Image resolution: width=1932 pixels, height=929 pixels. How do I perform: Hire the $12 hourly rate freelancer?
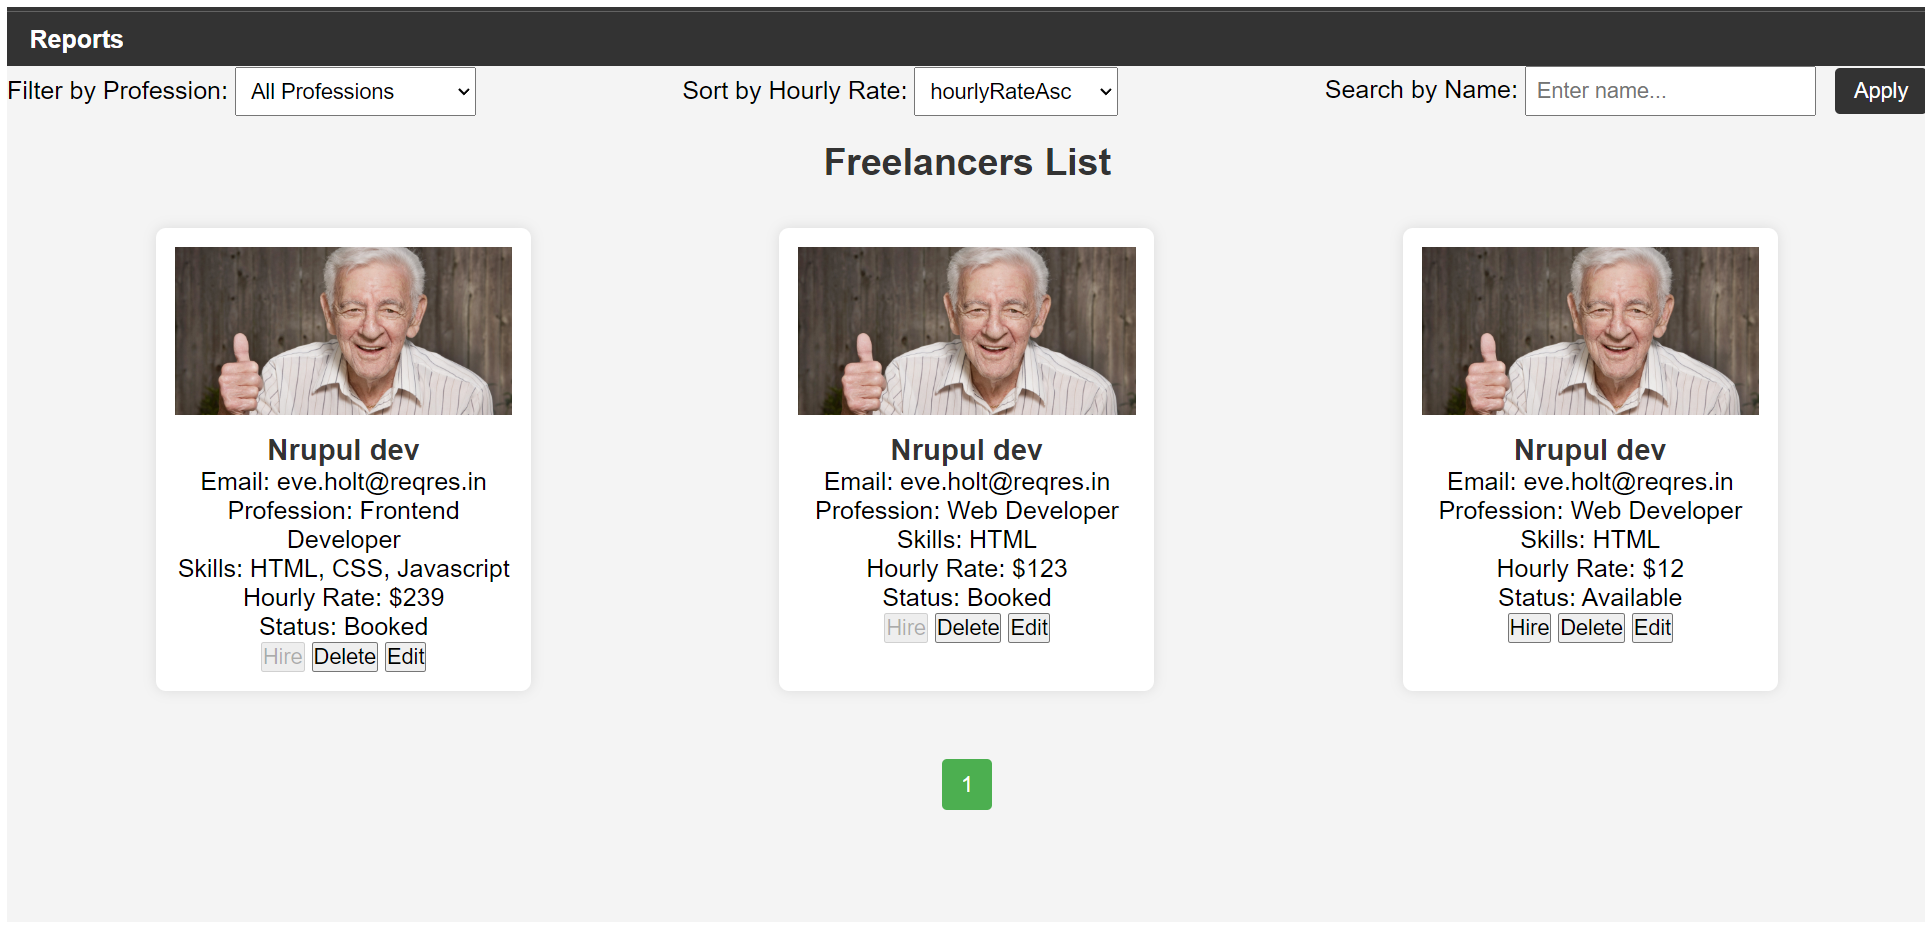(x=1528, y=628)
